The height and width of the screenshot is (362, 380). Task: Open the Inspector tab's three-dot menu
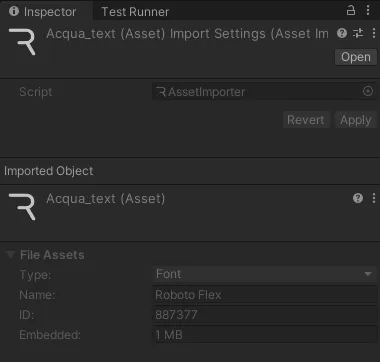(x=368, y=10)
